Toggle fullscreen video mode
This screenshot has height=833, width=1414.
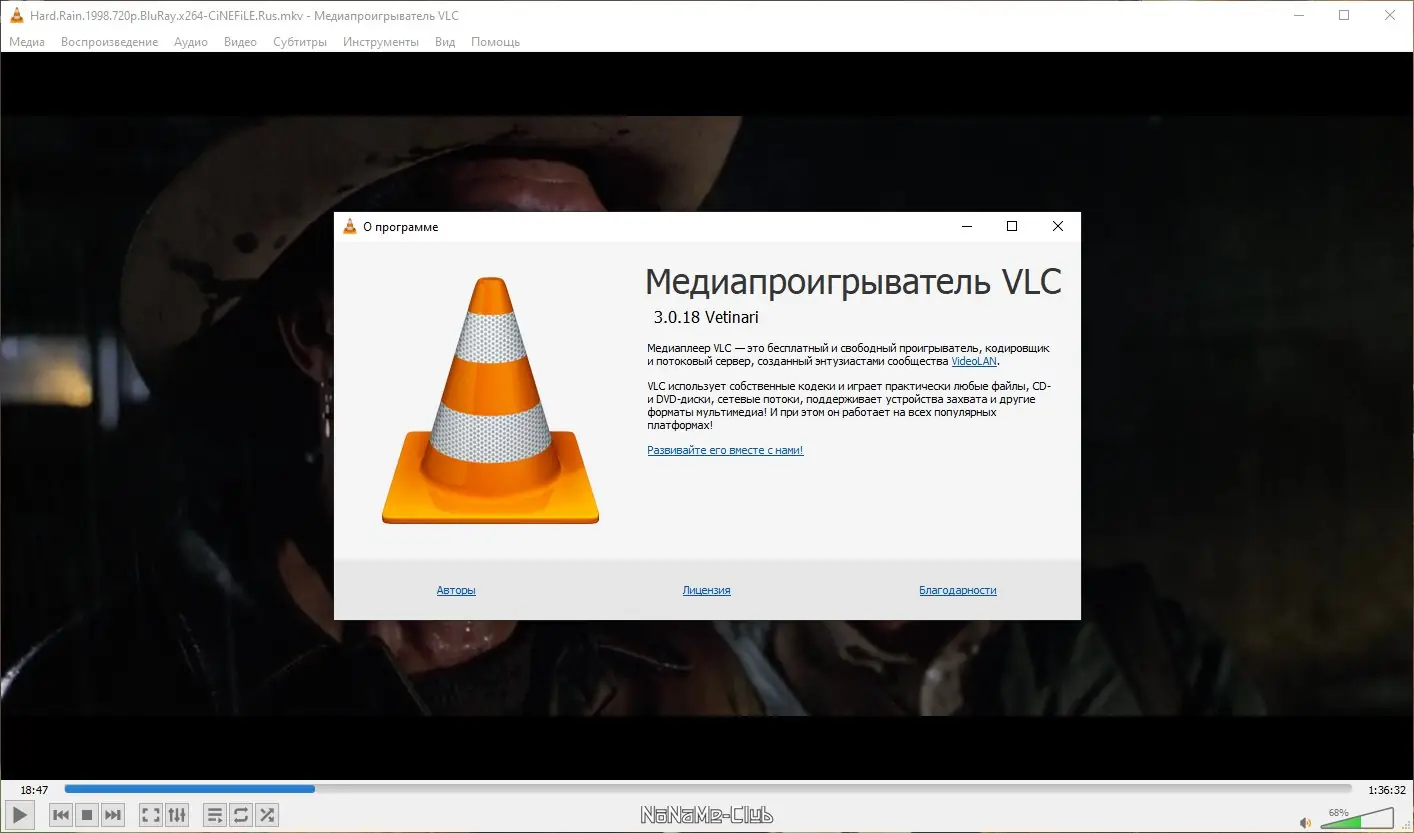click(x=150, y=815)
